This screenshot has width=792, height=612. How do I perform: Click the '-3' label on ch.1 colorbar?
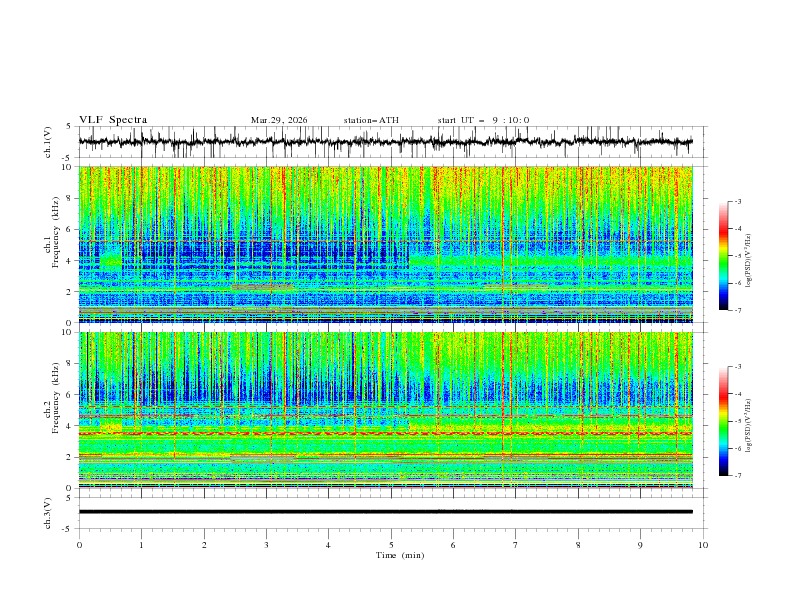(x=737, y=201)
